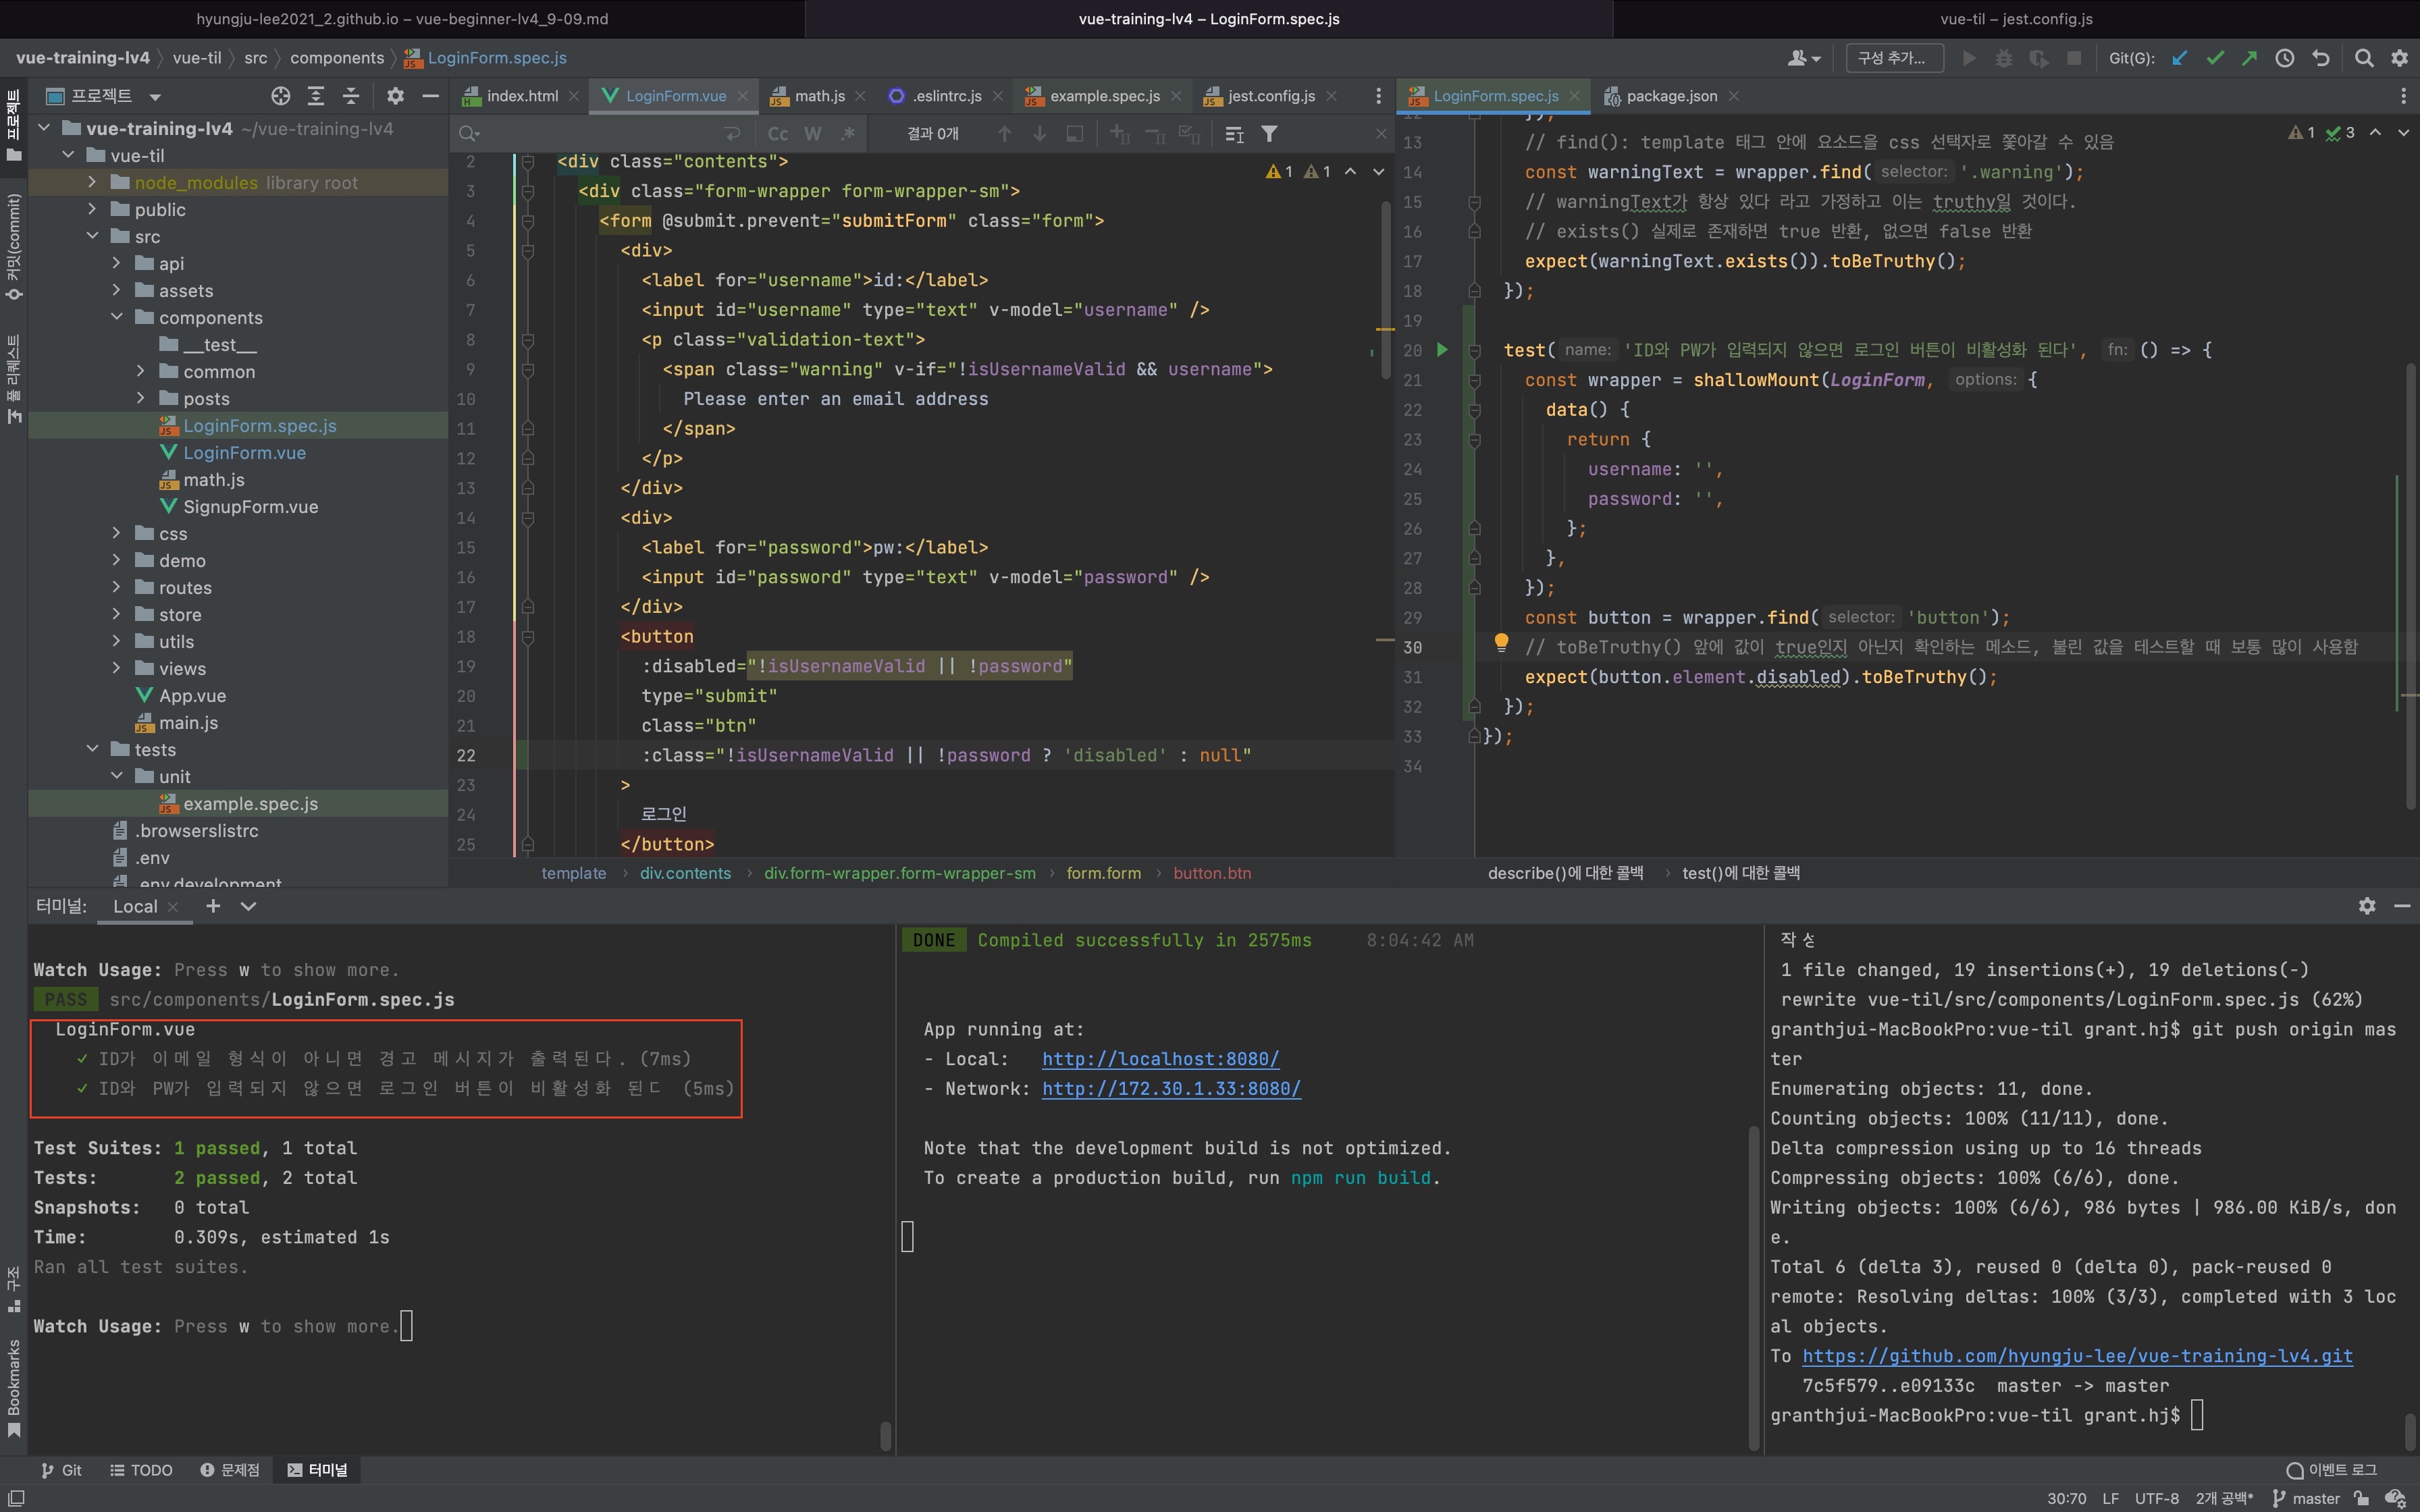This screenshot has width=2420, height=1512.
Task: Switch to jest.config.js editor tab
Action: point(1270,96)
